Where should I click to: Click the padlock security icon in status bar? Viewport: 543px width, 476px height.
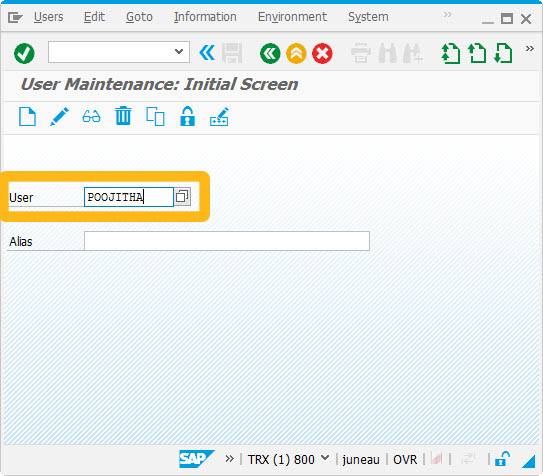pyautogui.click(x=502, y=459)
